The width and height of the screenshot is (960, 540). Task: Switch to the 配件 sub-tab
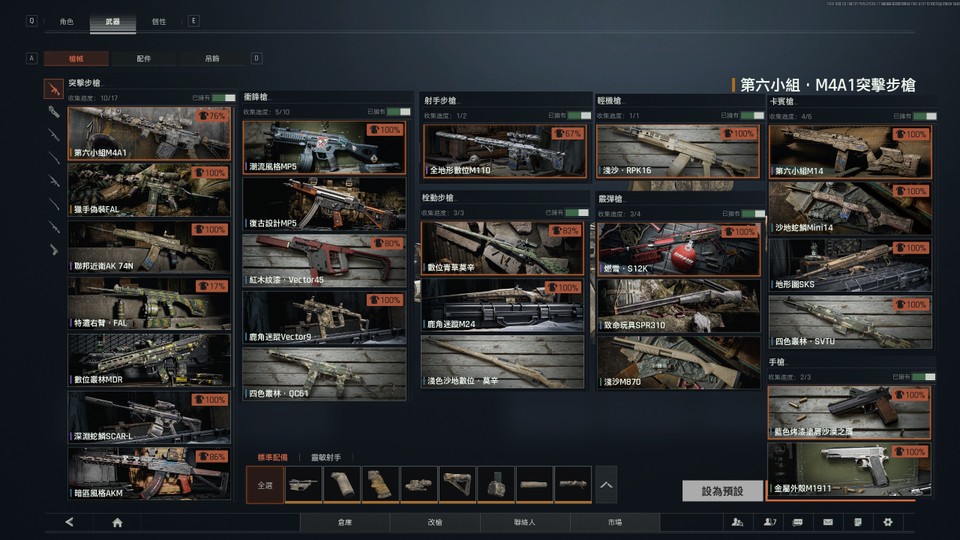click(143, 58)
